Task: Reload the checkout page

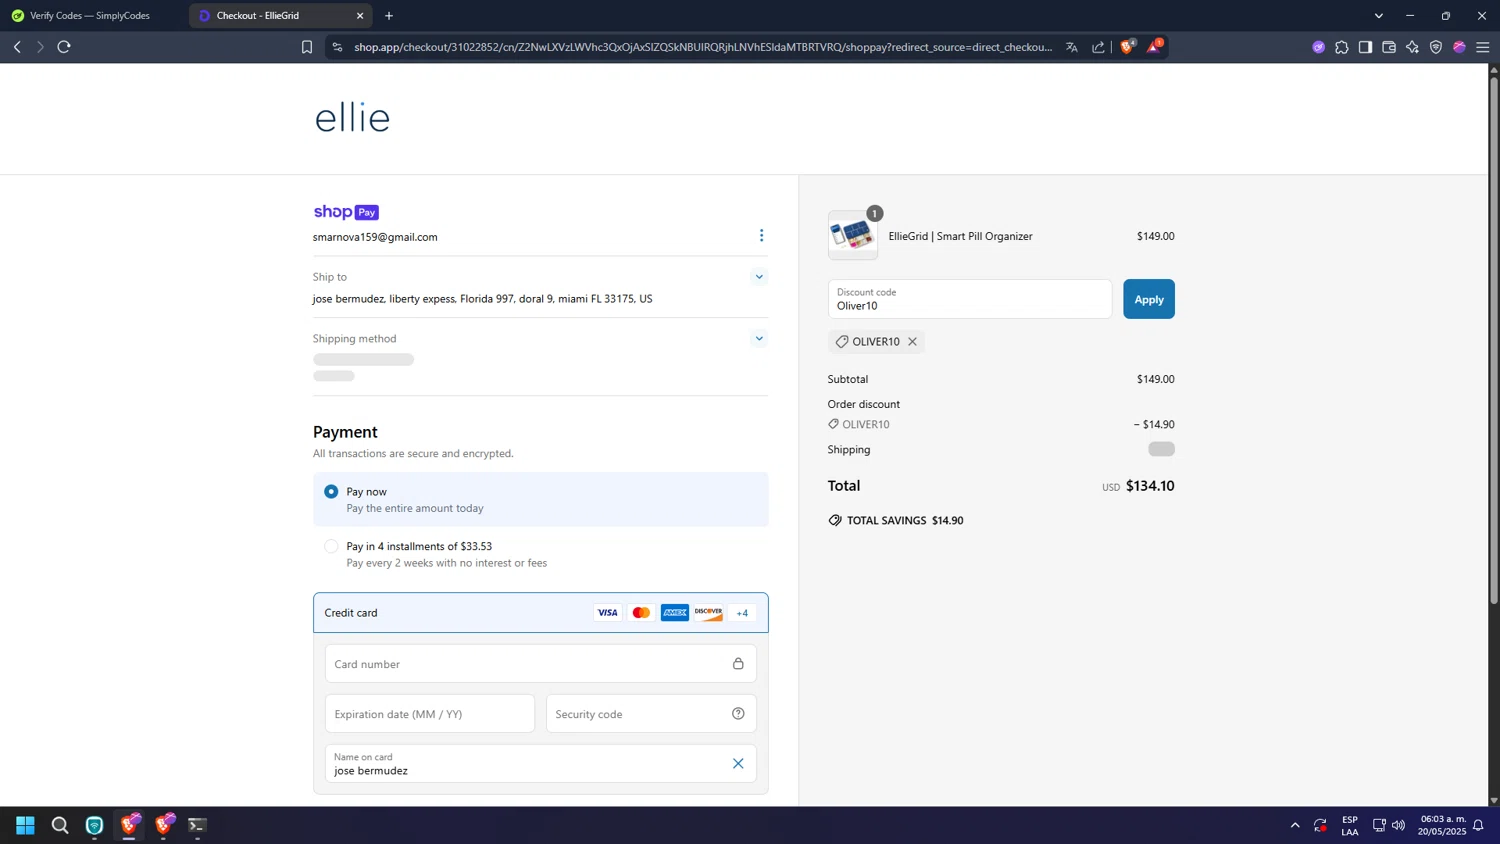Action: tap(64, 47)
